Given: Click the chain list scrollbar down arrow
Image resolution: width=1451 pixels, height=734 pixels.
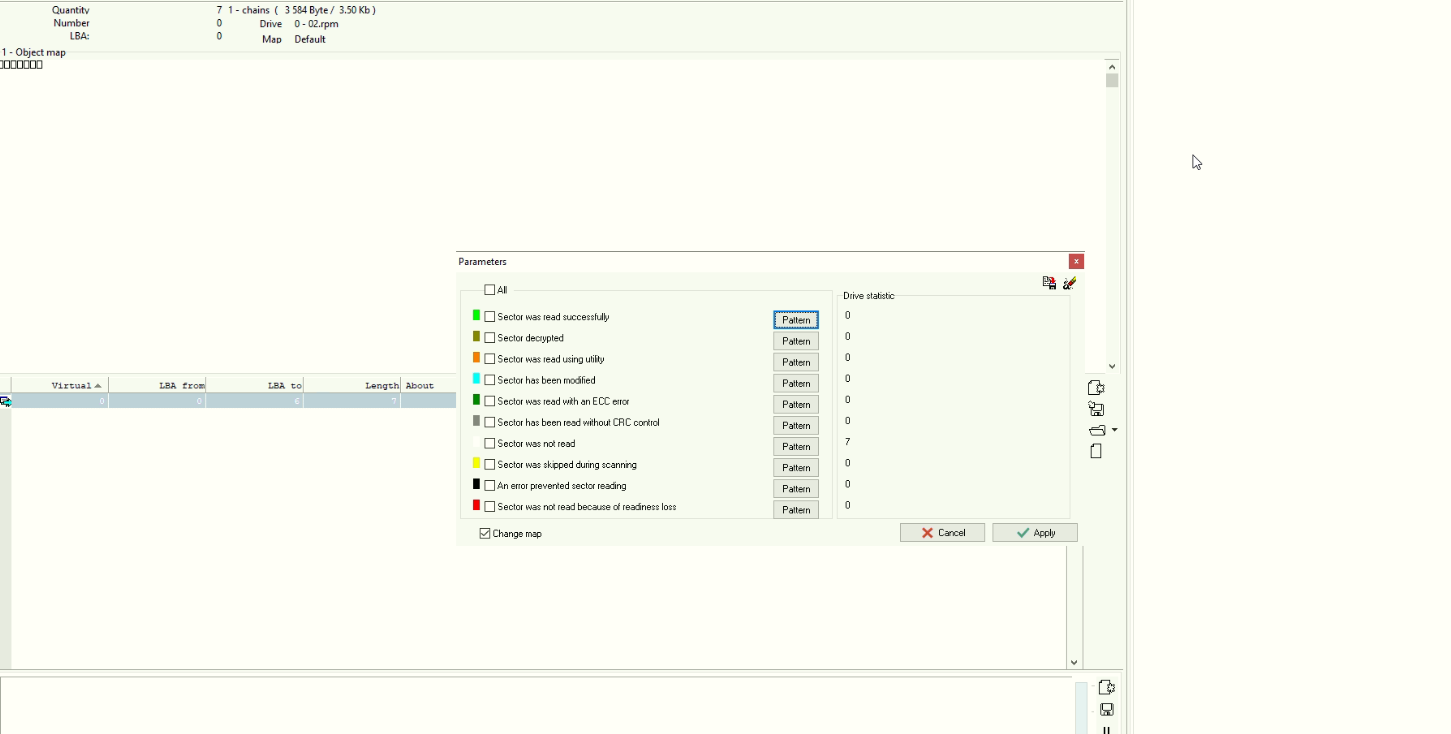Looking at the screenshot, I should point(1074,662).
